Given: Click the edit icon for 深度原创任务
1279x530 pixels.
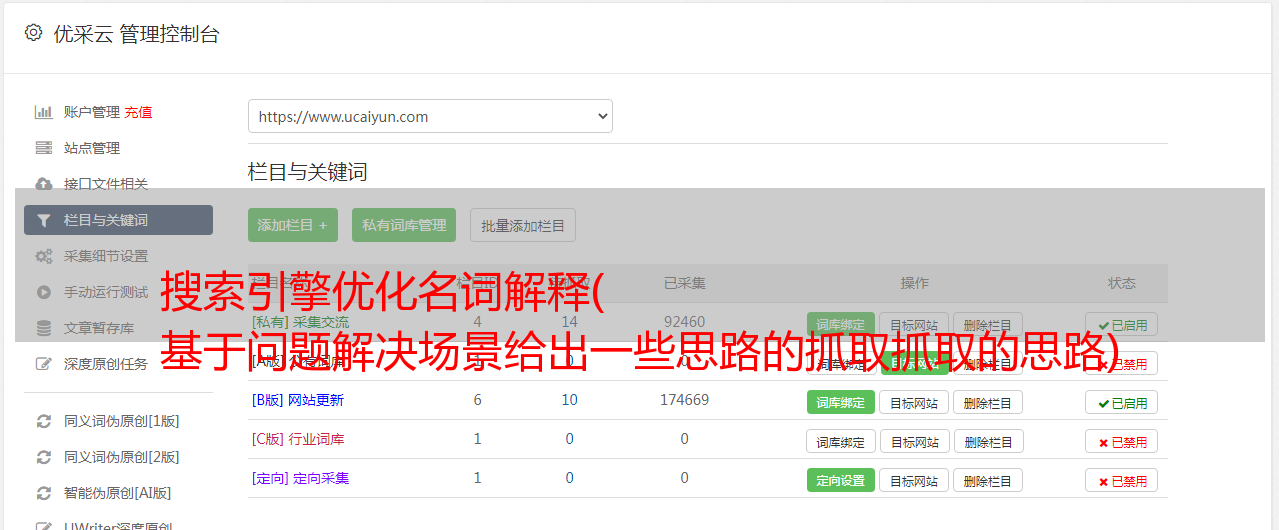Looking at the screenshot, I should point(43,364).
